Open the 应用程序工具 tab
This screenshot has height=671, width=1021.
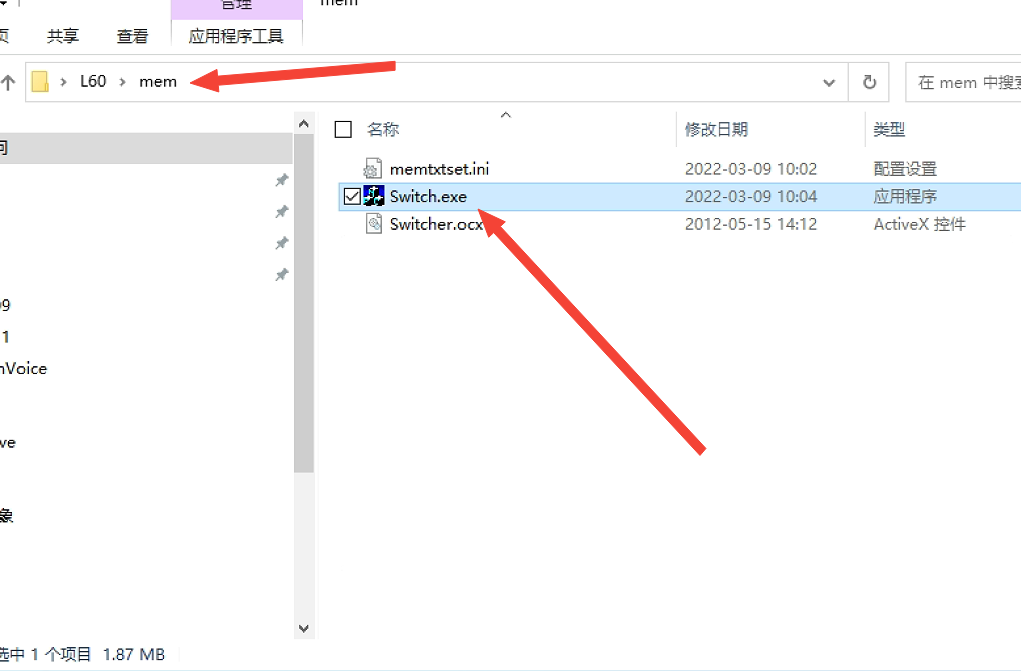click(x=236, y=36)
